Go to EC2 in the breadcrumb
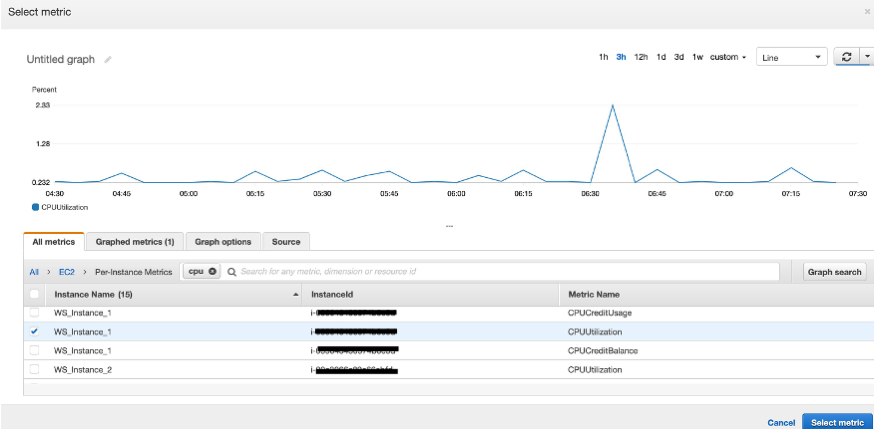The image size is (874, 429). click(66, 272)
